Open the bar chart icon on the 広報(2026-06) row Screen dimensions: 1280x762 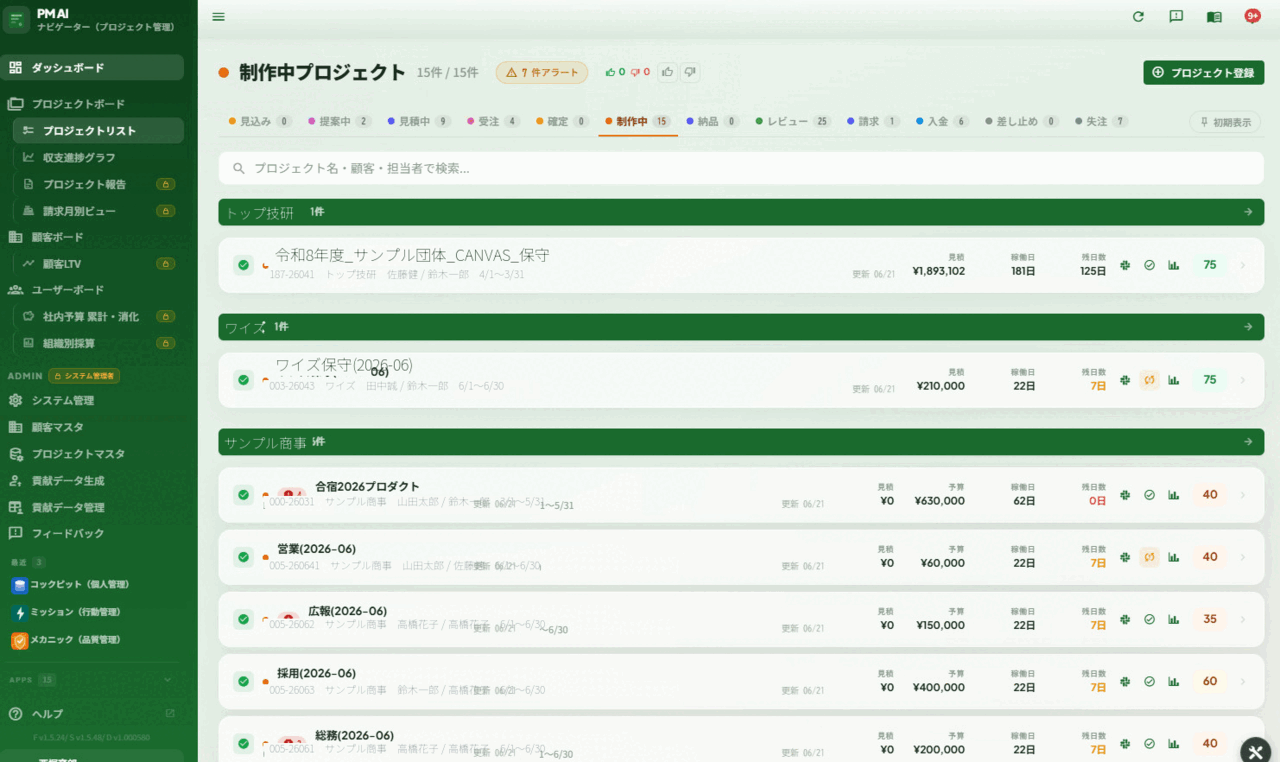point(1174,619)
